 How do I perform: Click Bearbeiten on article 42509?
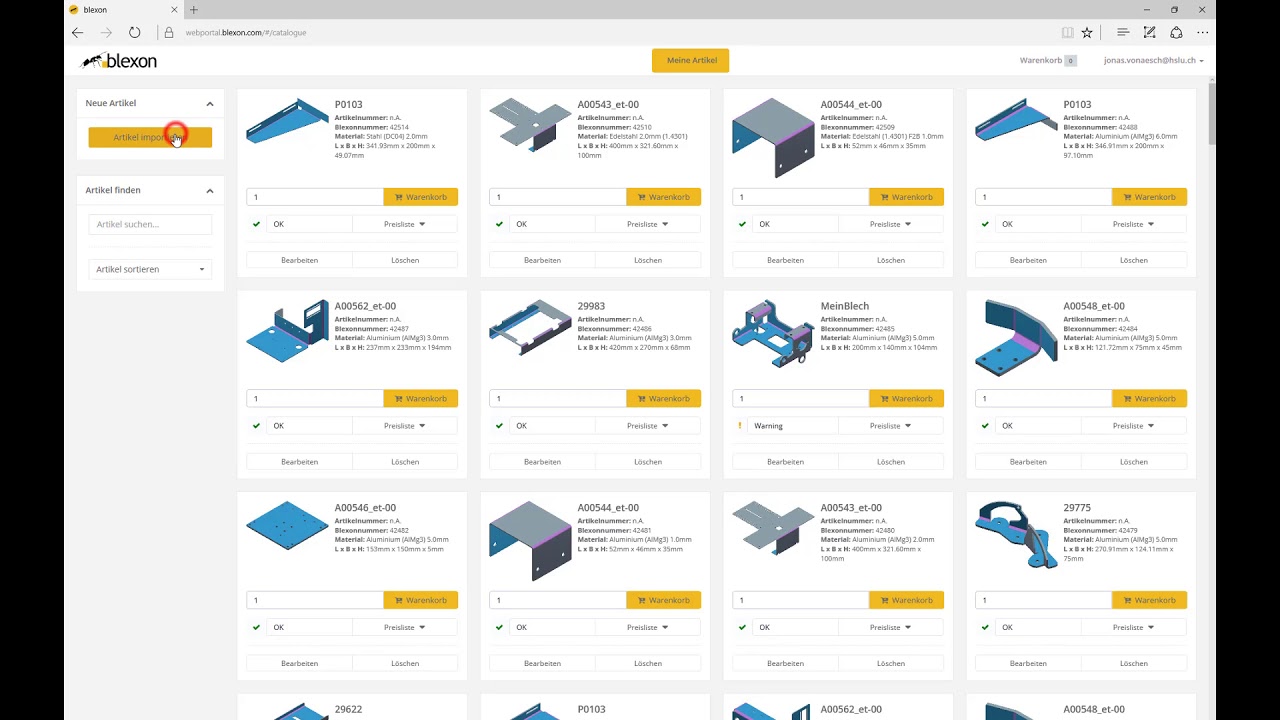[785, 260]
